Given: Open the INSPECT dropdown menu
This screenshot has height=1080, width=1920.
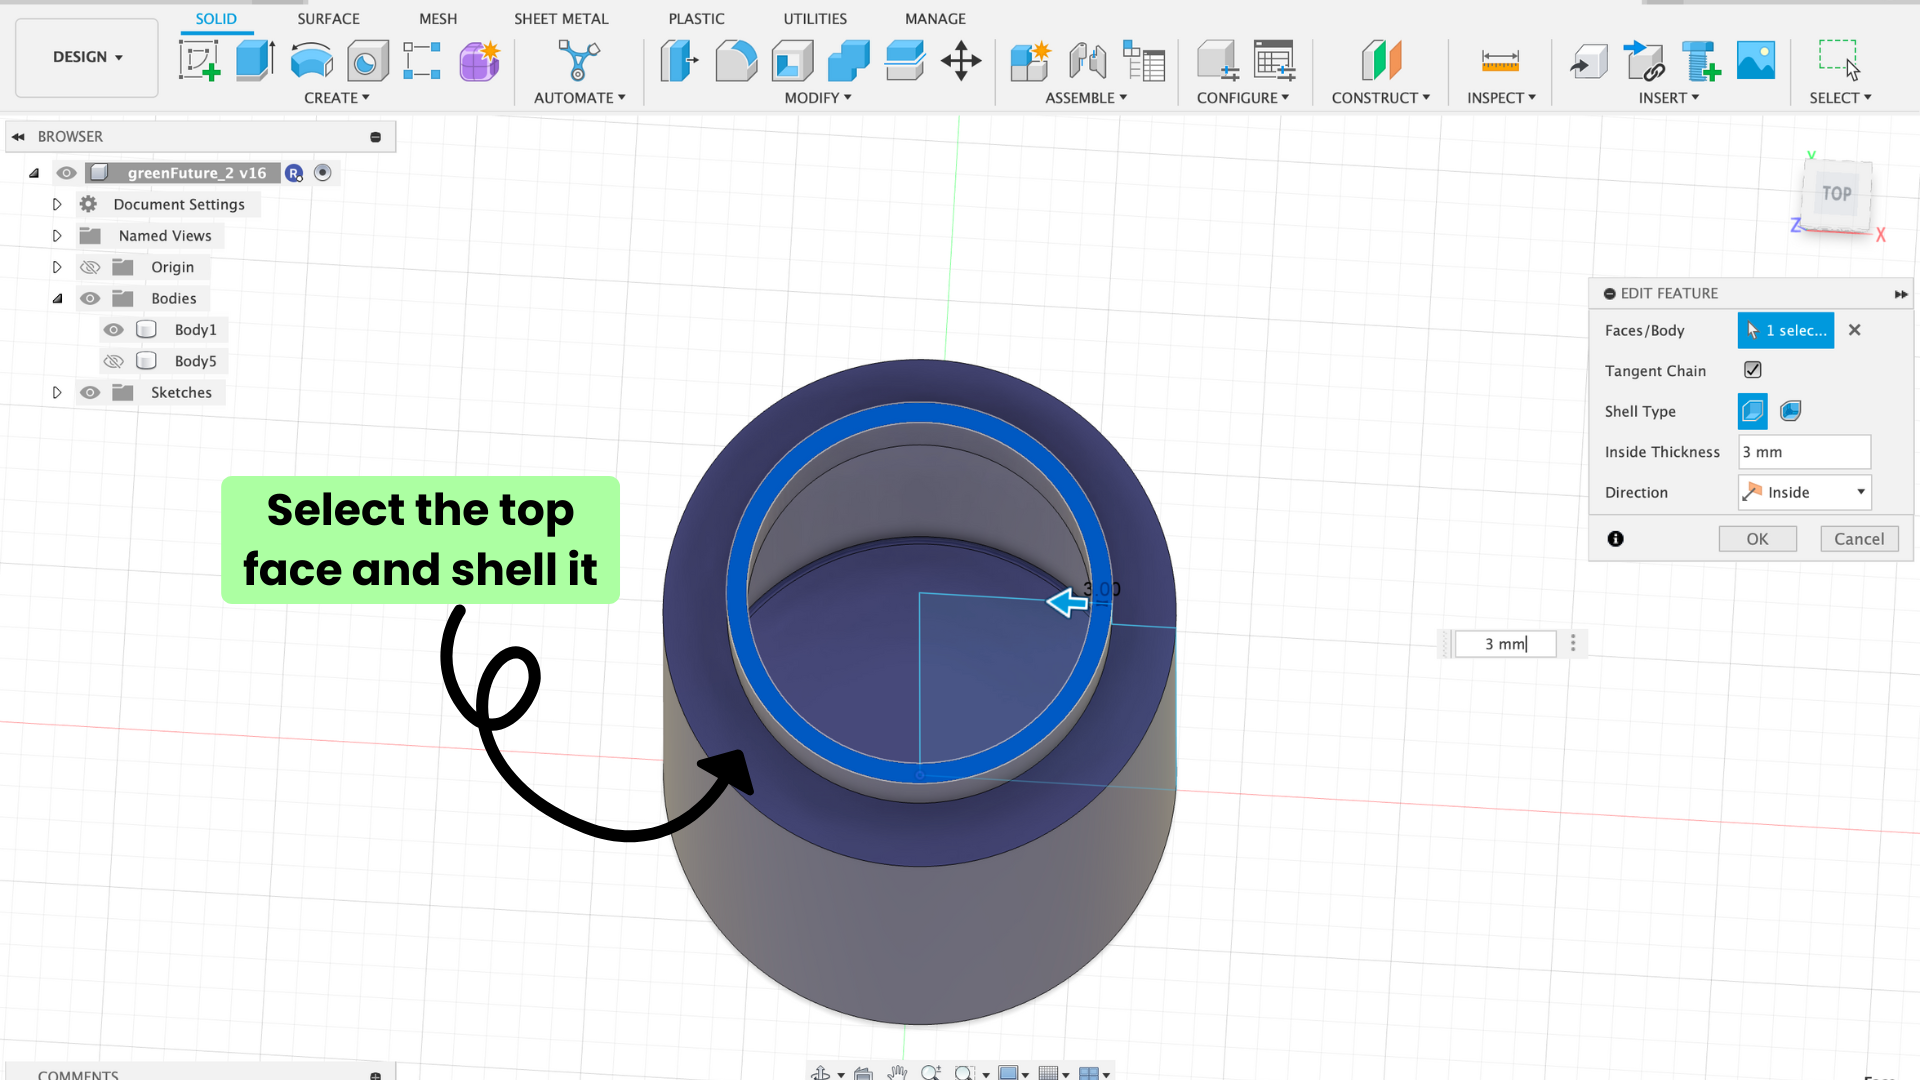Looking at the screenshot, I should pyautogui.click(x=1501, y=98).
